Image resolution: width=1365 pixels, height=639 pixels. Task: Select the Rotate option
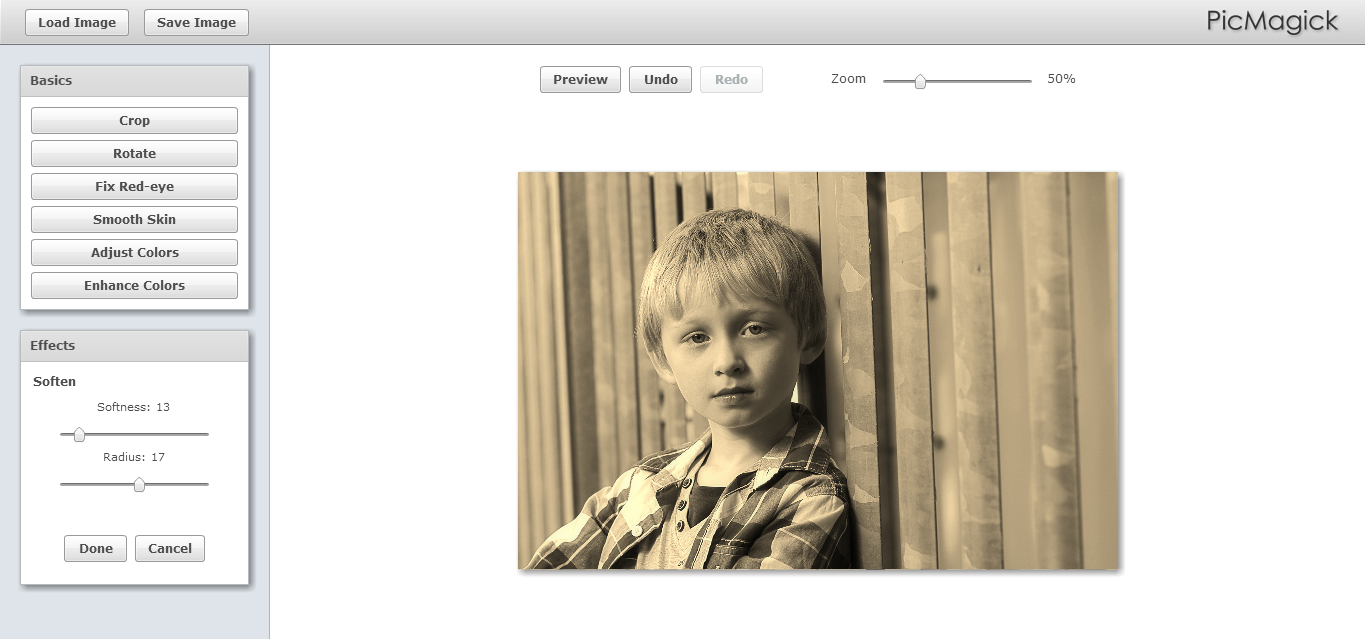coord(134,153)
